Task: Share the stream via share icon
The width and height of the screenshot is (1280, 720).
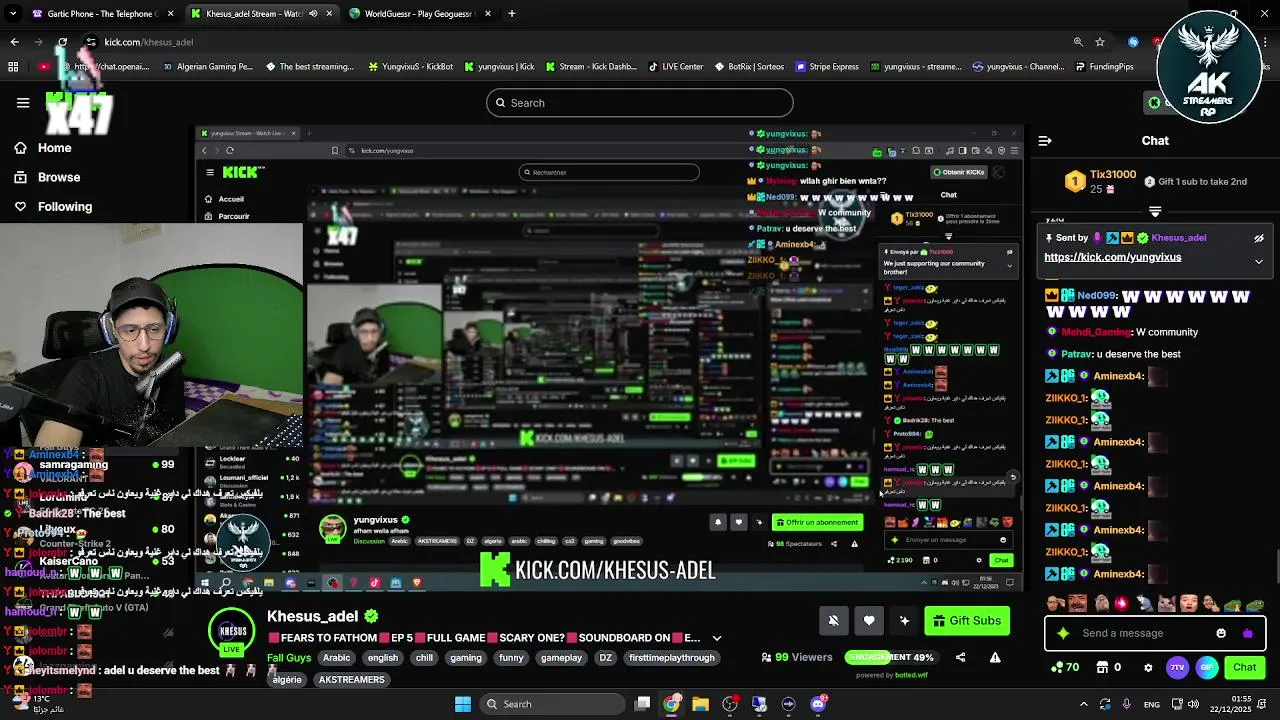Action: point(960,657)
